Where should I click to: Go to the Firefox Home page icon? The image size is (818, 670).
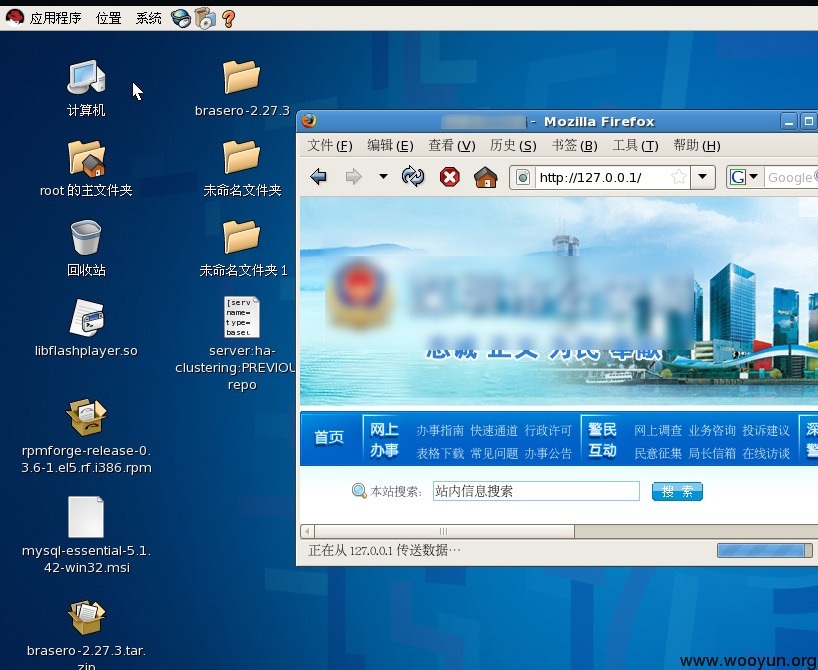coord(485,177)
